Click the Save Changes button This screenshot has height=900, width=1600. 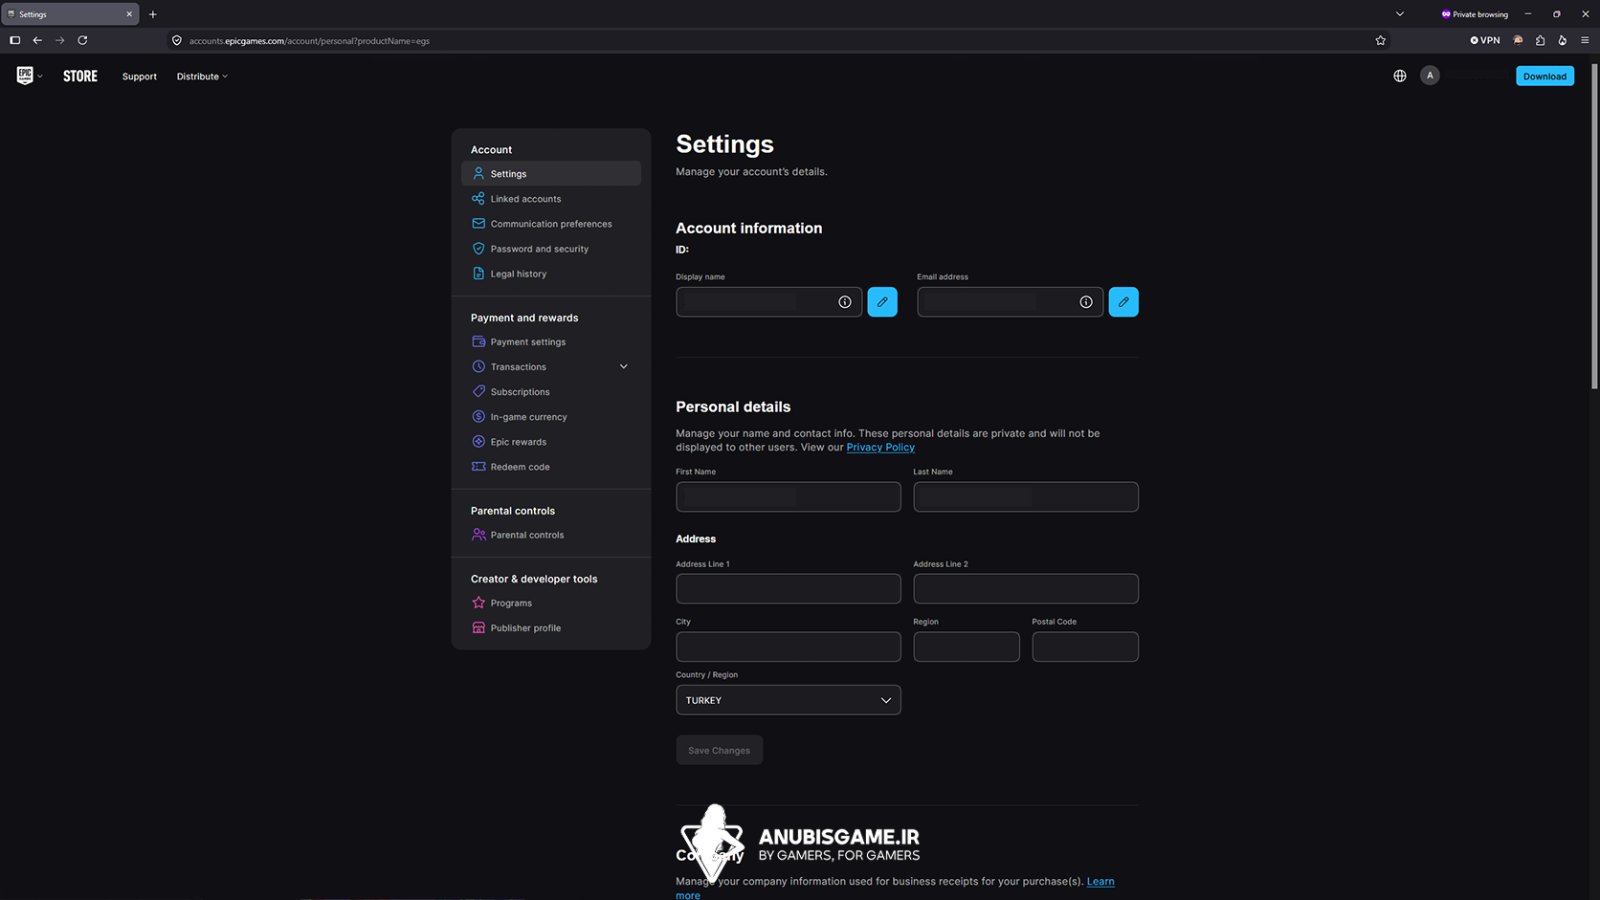pos(719,750)
